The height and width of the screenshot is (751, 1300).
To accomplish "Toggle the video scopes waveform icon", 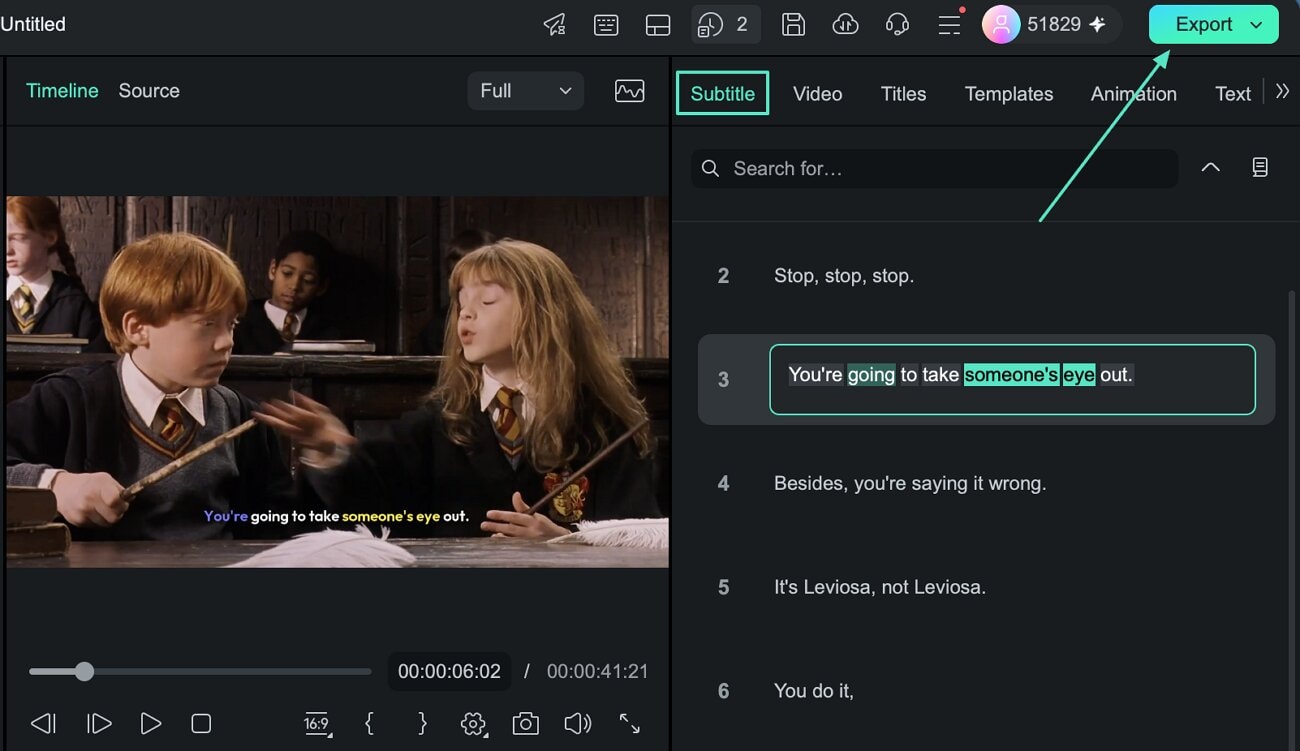I will (629, 91).
